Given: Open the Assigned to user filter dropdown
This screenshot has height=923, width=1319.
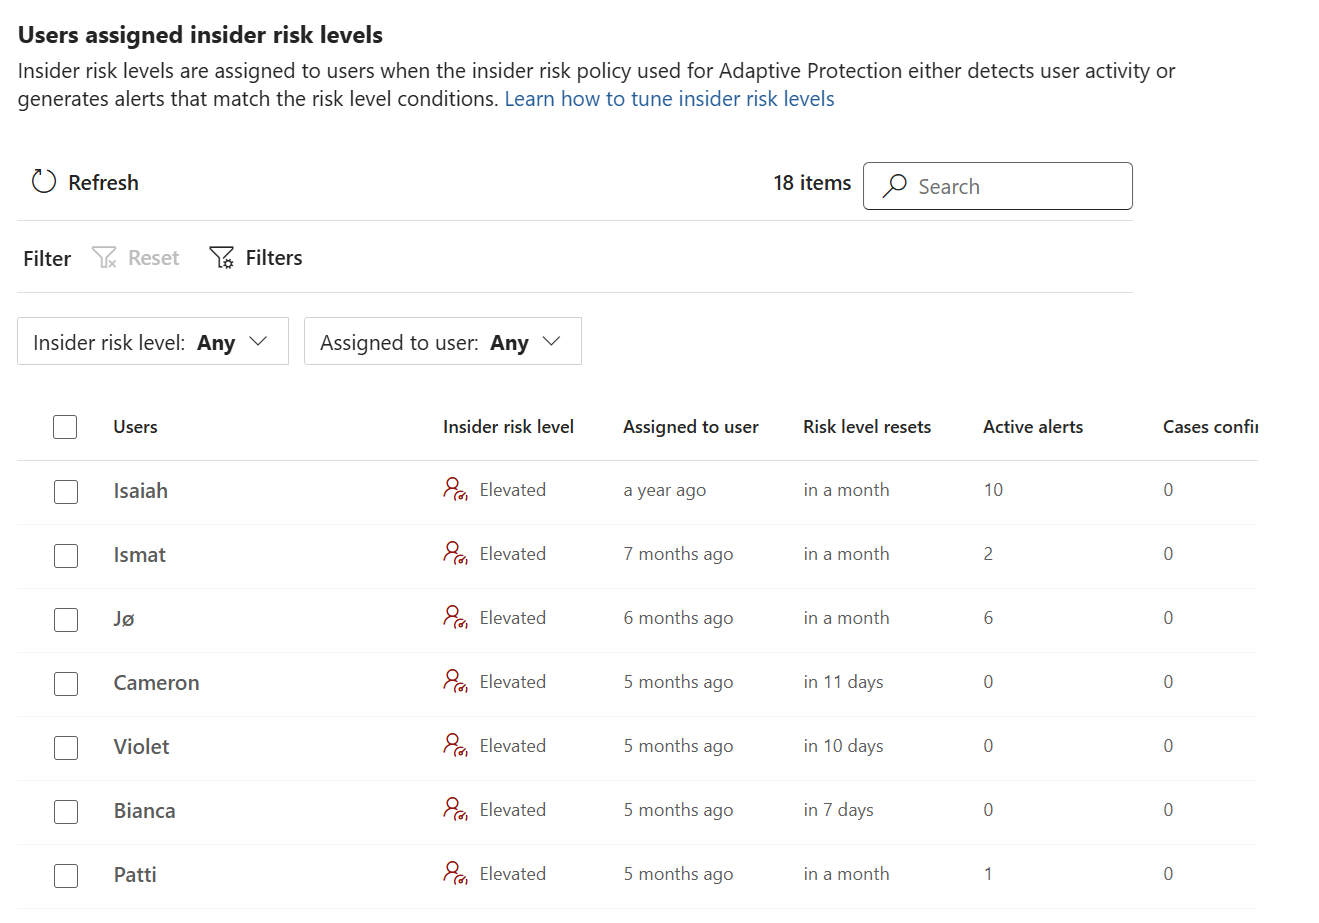Looking at the screenshot, I should click(x=442, y=342).
